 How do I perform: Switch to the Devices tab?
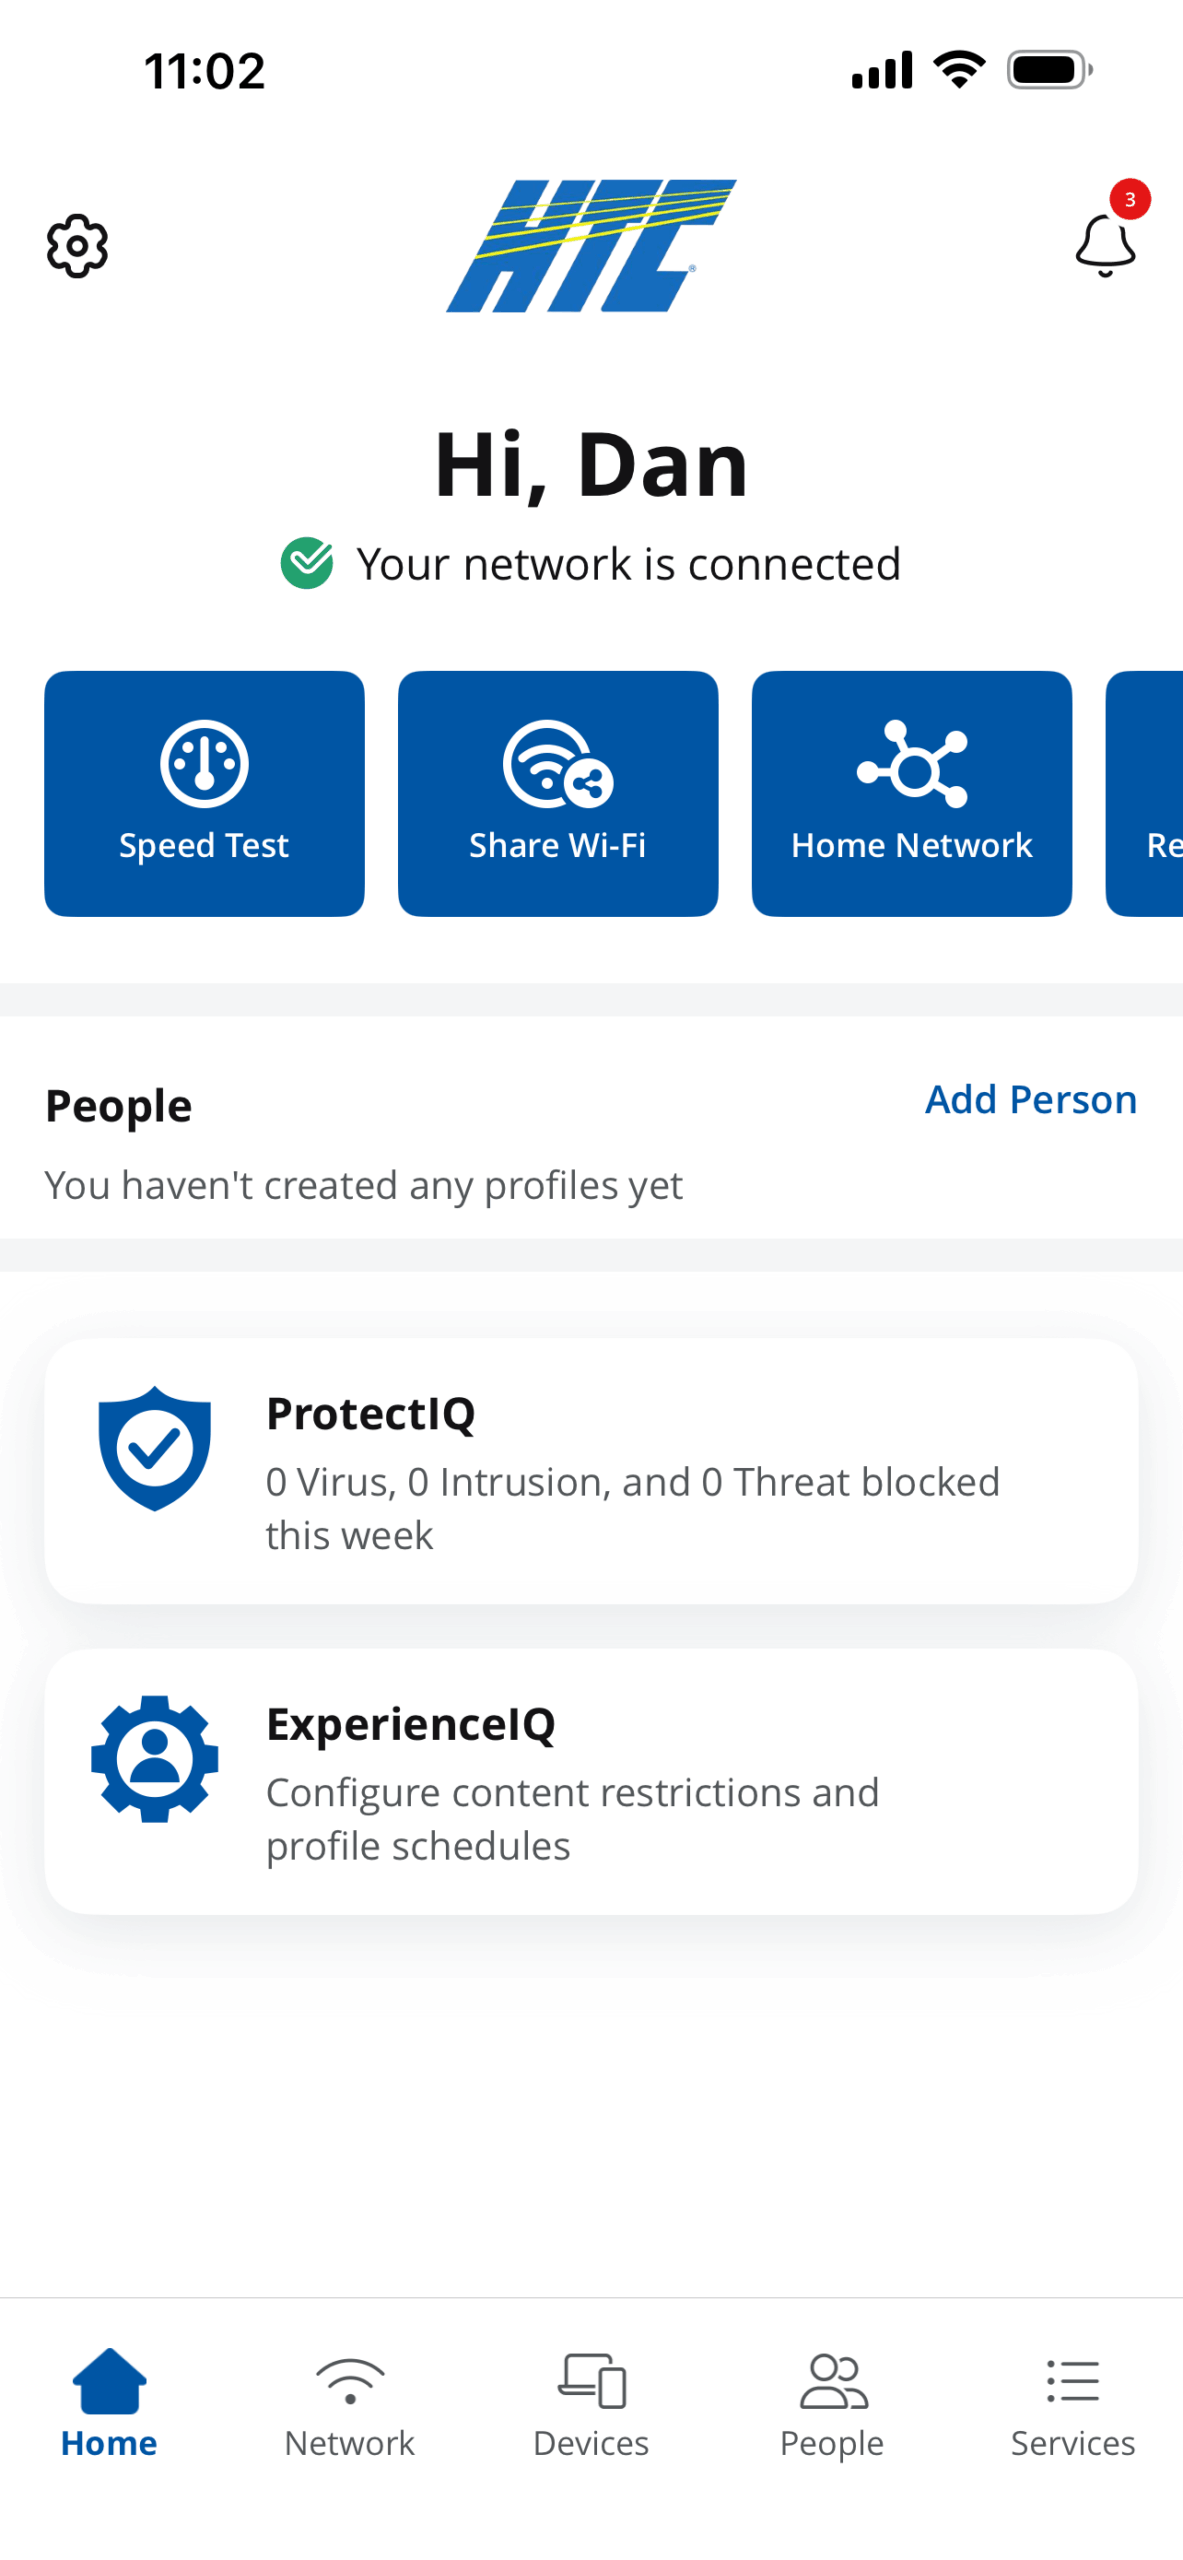[591, 2405]
